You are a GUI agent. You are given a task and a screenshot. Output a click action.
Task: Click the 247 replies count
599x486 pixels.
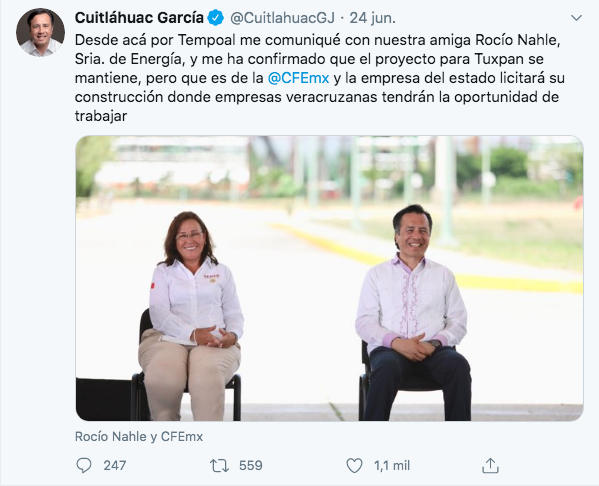click(115, 465)
